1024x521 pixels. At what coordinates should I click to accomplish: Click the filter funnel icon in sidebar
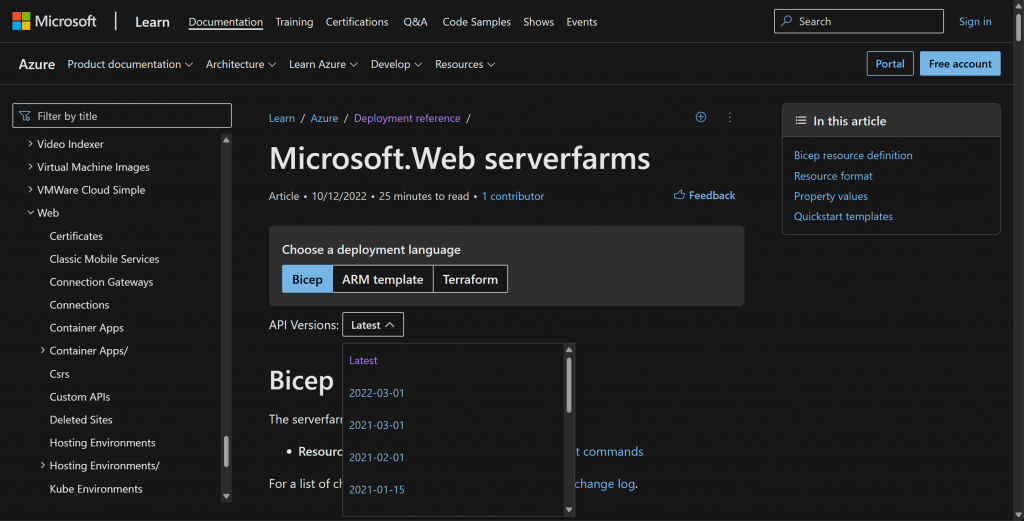click(25, 116)
